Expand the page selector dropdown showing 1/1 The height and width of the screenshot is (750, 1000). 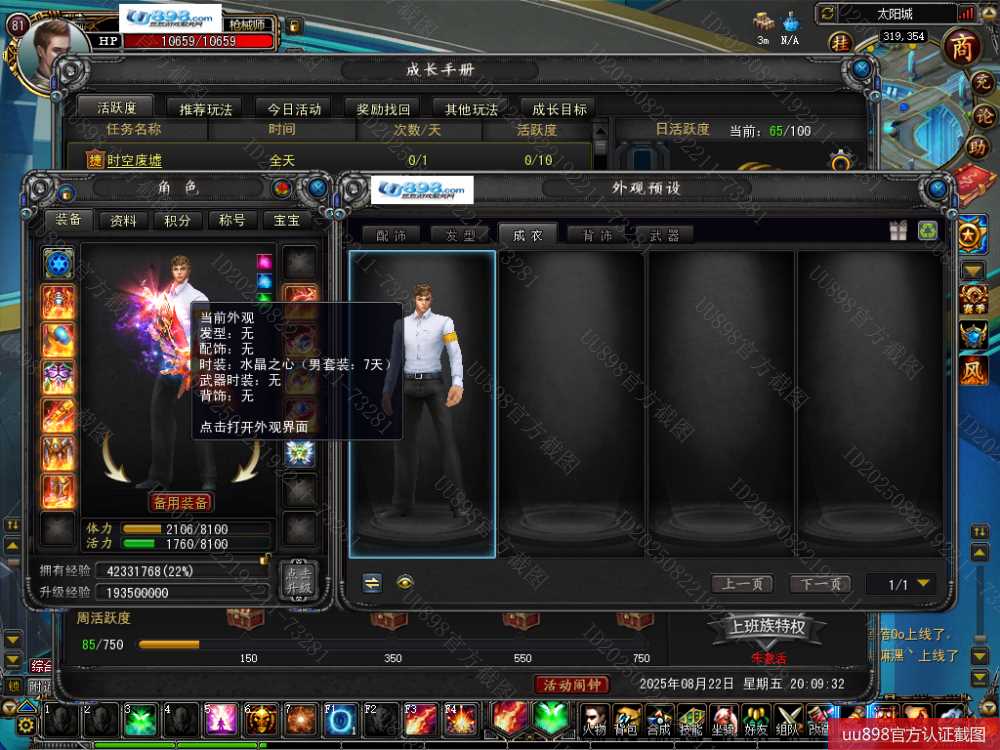(923, 583)
